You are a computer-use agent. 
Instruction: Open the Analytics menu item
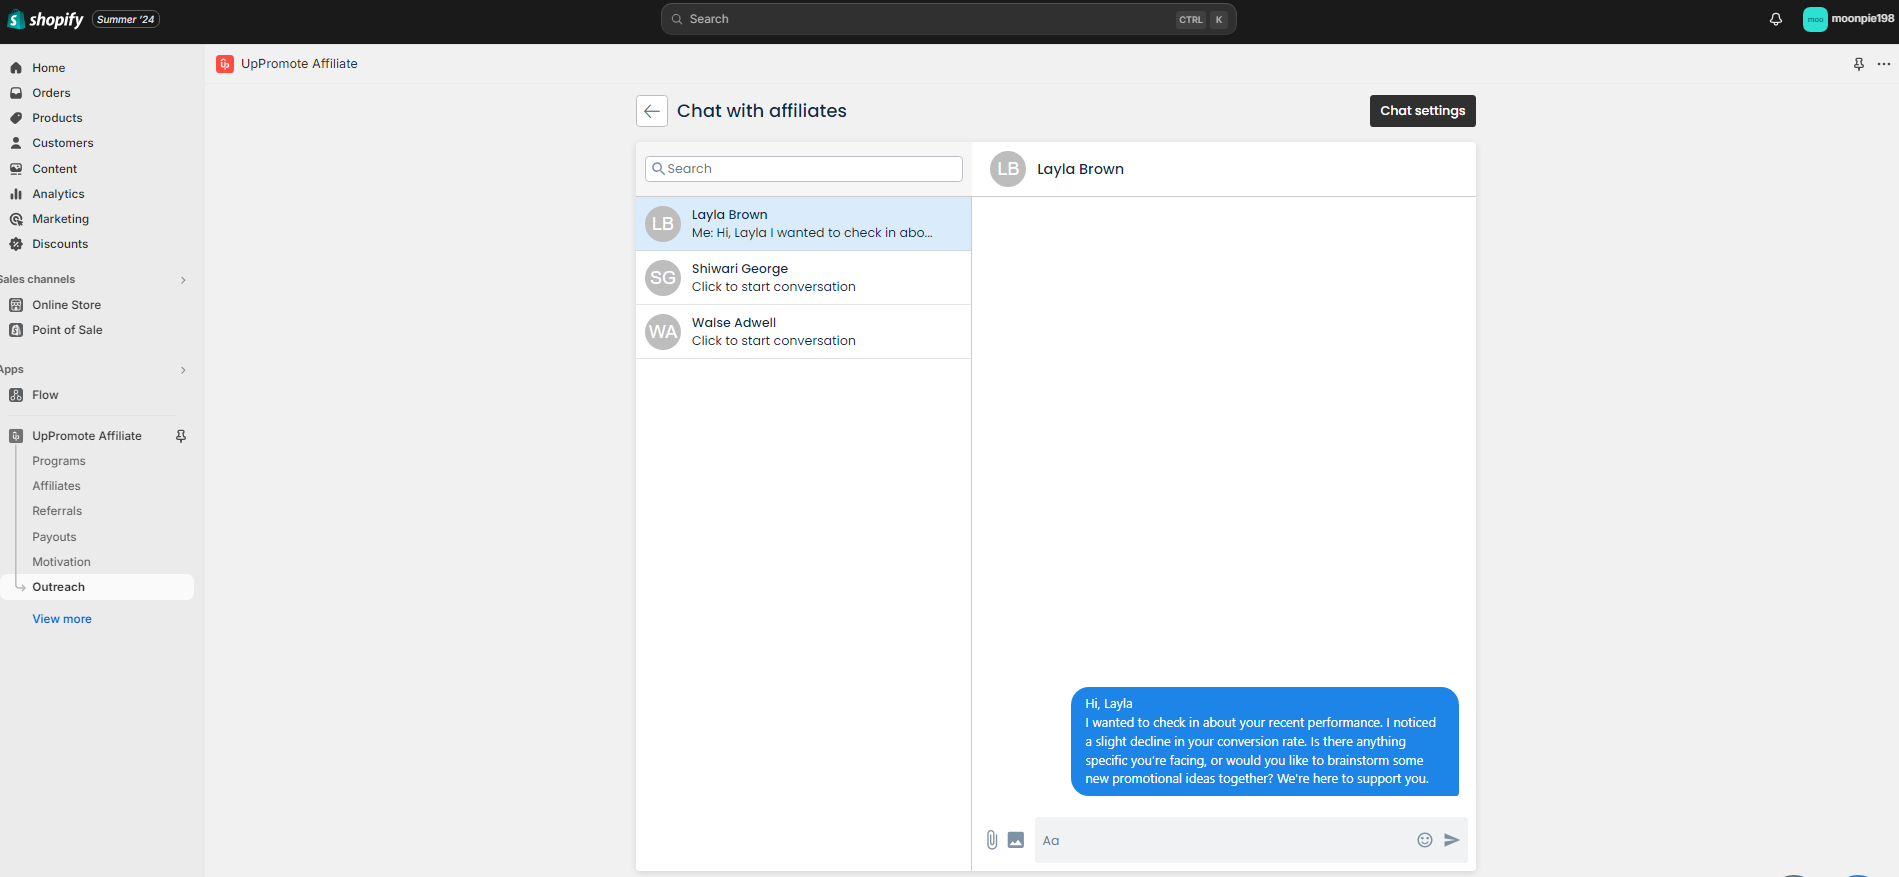pyautogui.click(x=58, y=194)
